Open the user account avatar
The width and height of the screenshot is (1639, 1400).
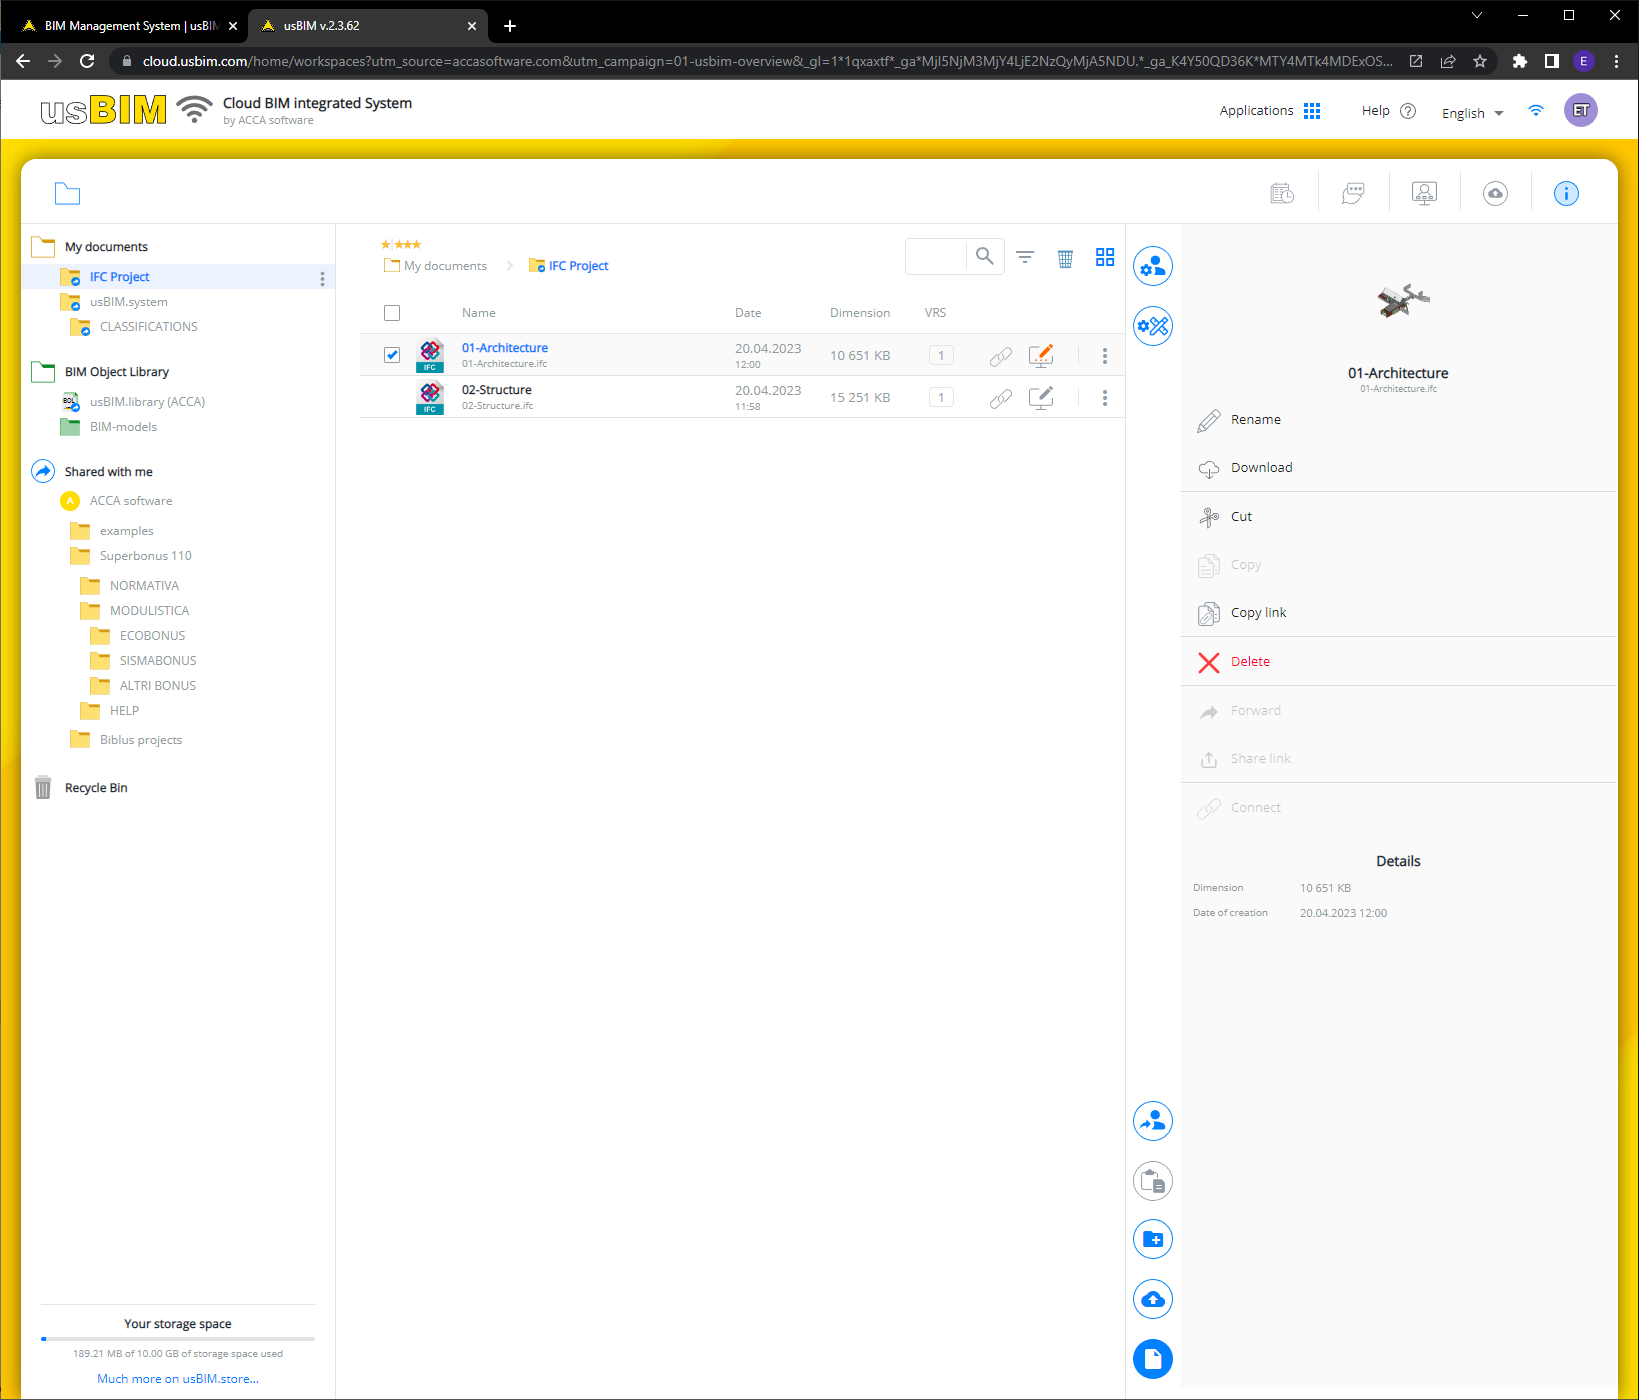click(x=1581, y=110)
